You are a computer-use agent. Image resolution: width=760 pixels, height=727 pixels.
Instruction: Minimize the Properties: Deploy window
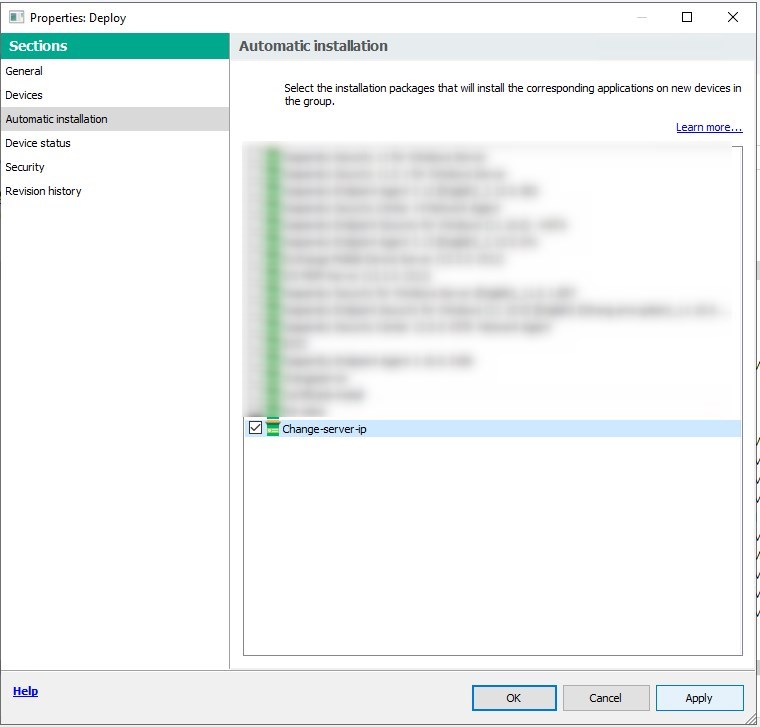tap(641, 17)
